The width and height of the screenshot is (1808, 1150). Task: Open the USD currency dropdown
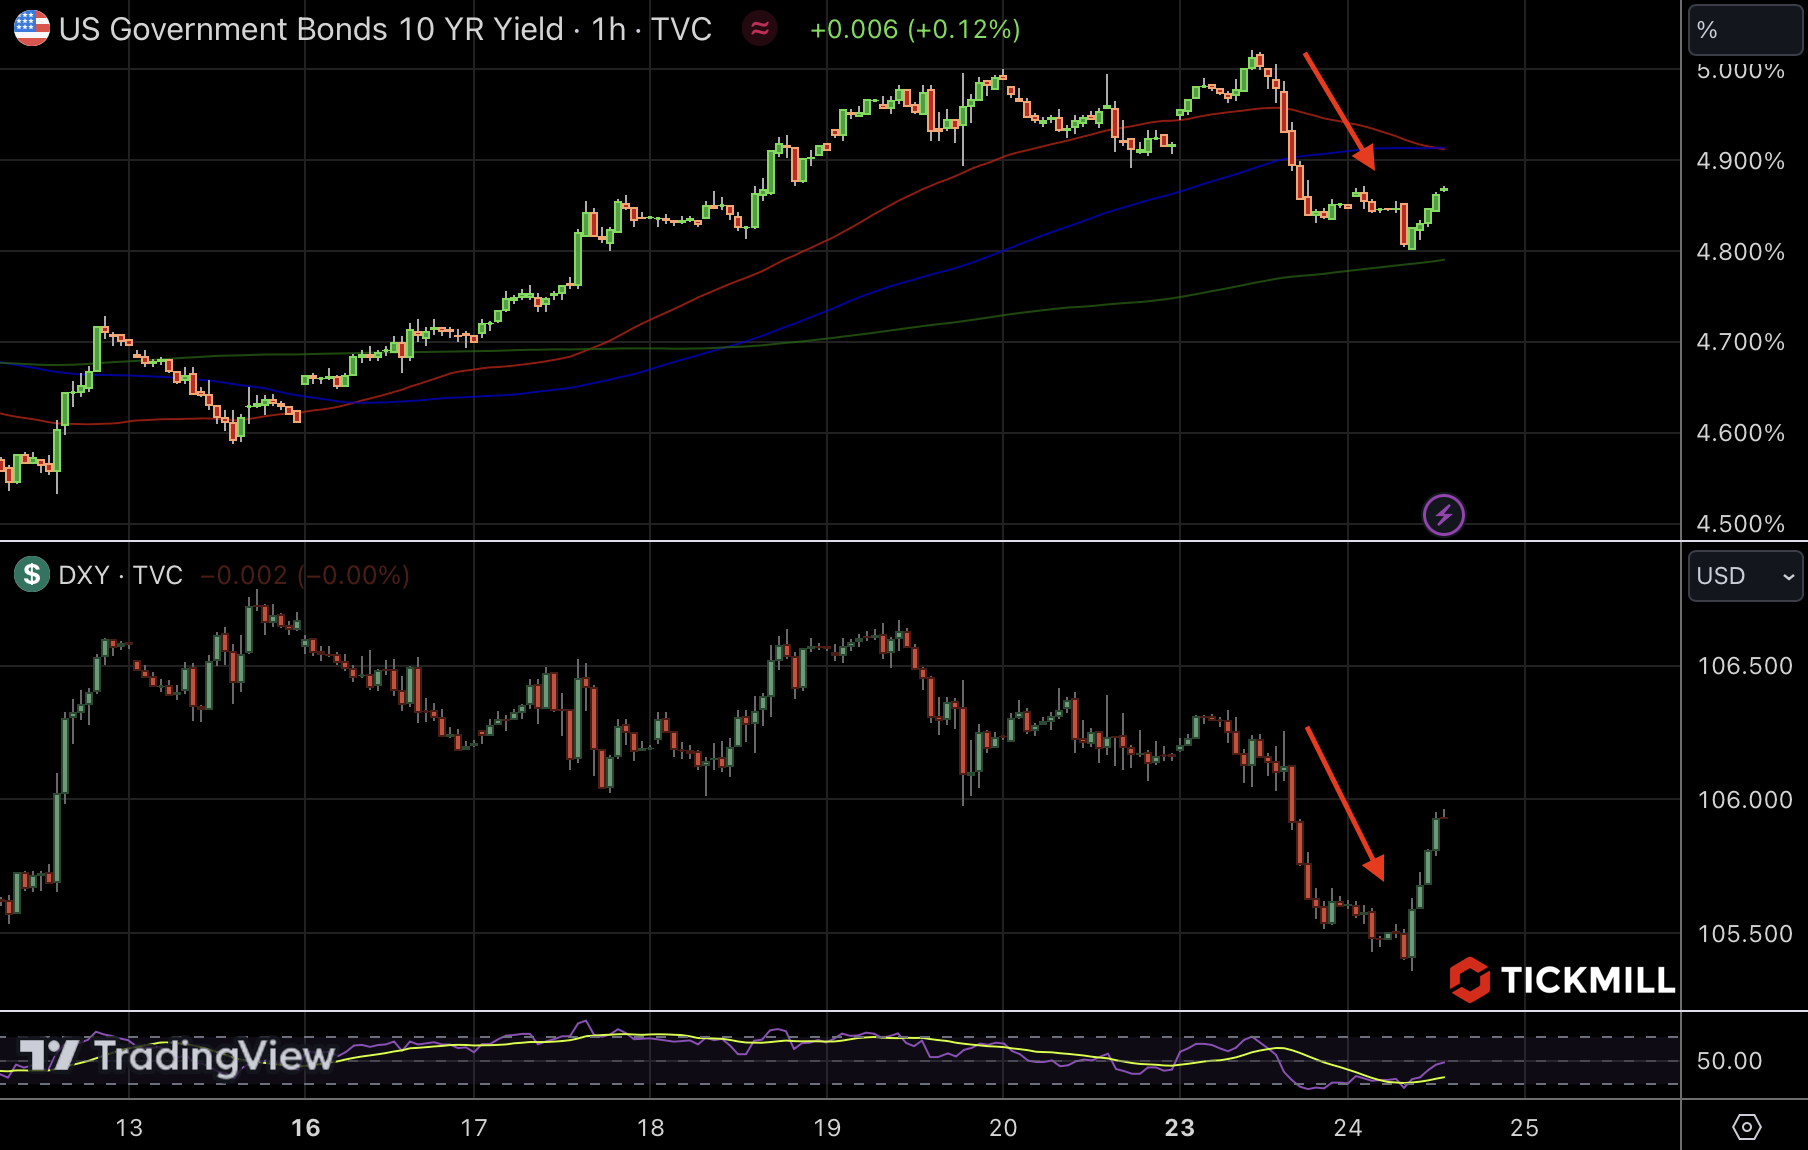click(x=1745, y=576)
